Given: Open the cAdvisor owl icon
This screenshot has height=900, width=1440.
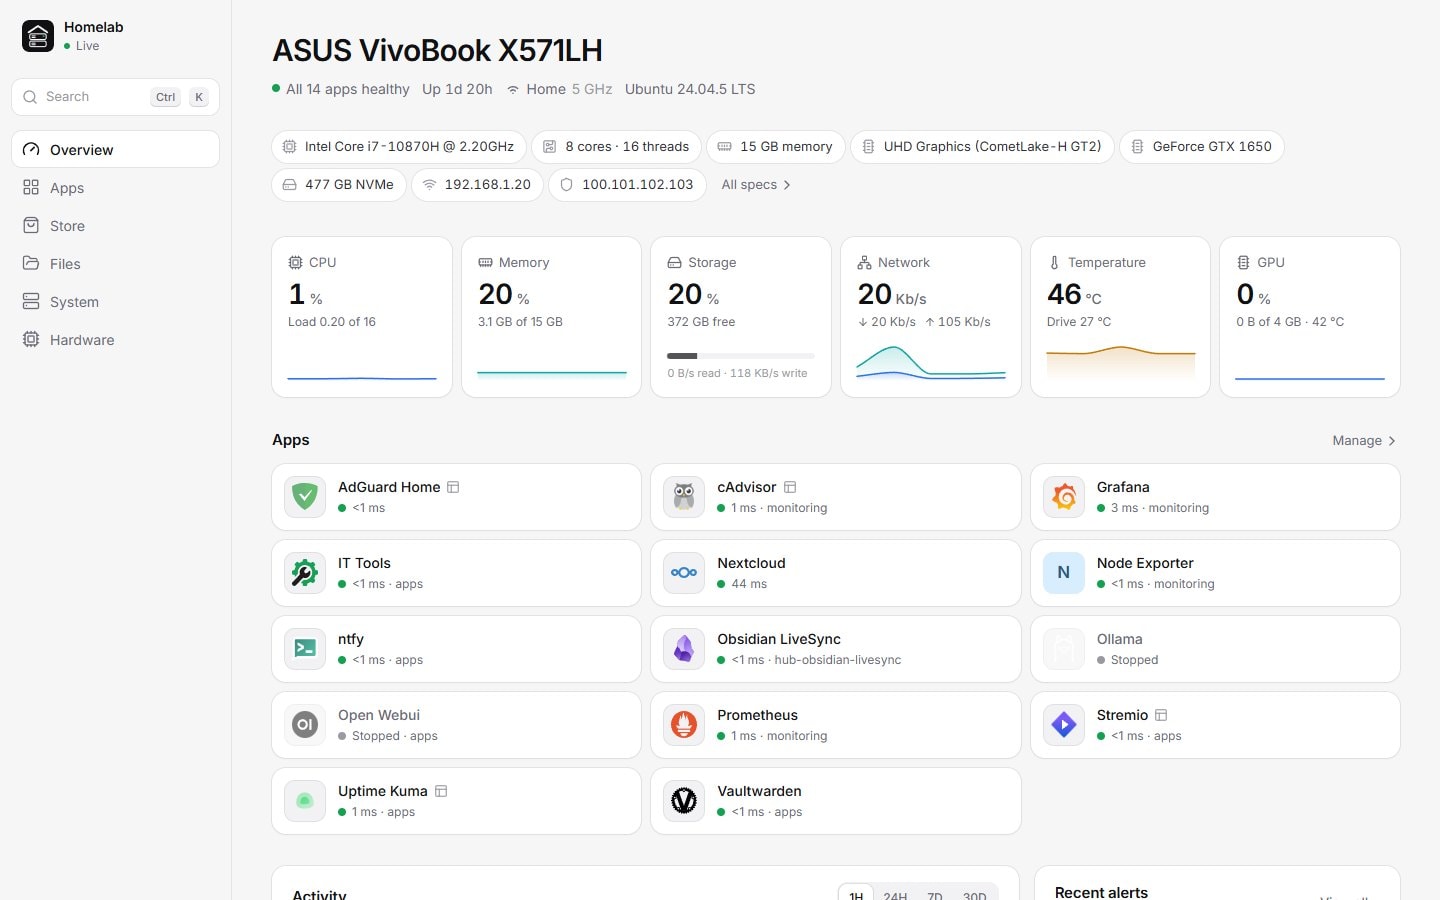Looking at the screenshot, I should (684, 497).
